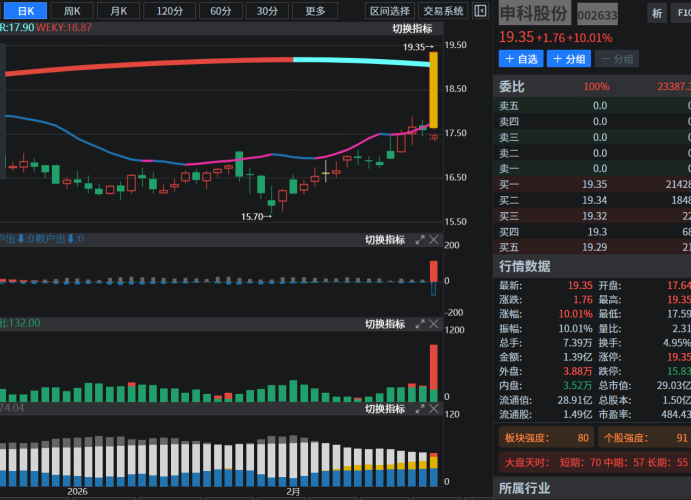Select the 月K monthly chart period
Screen dimensions: 691x500
119,11
